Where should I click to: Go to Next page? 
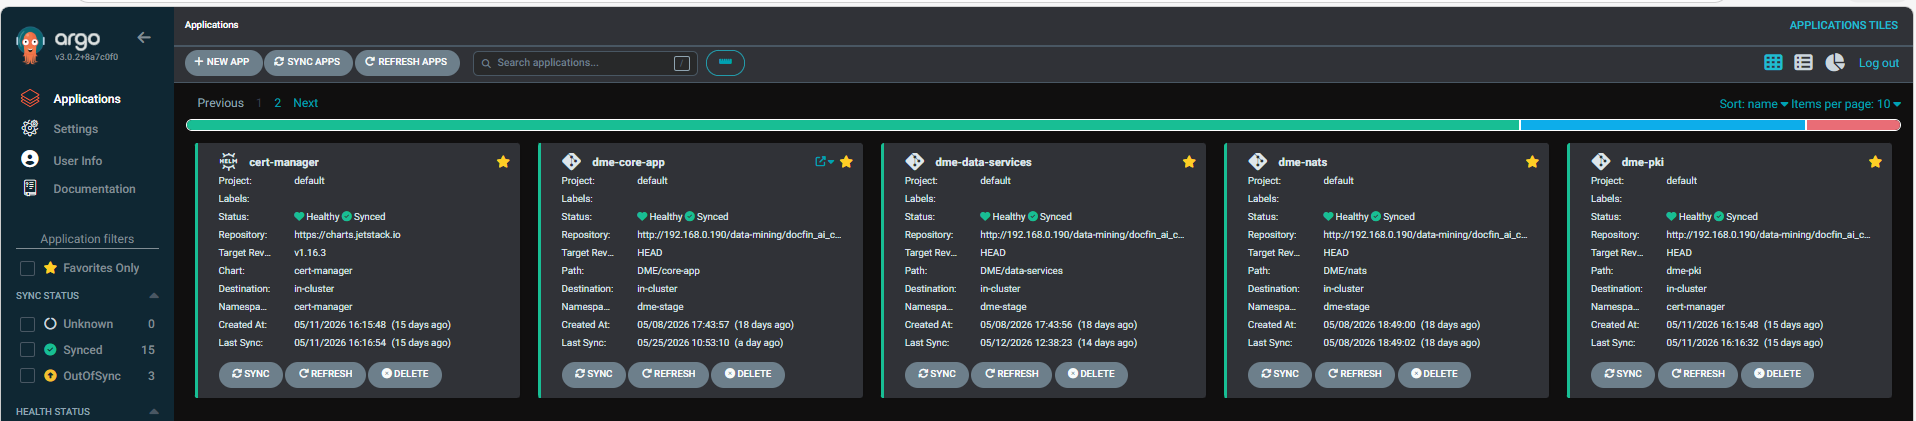pyautogui.click(x=305, y=103)
